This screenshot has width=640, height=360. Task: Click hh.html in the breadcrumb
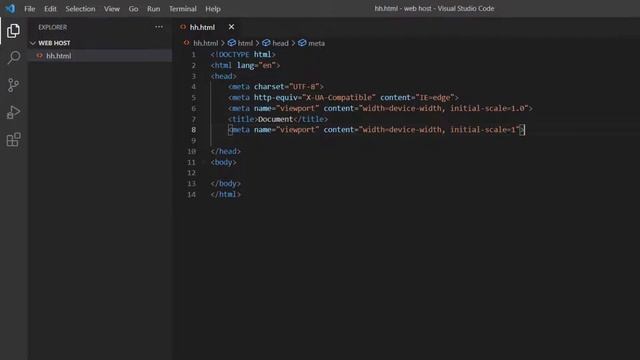[205, 43]
